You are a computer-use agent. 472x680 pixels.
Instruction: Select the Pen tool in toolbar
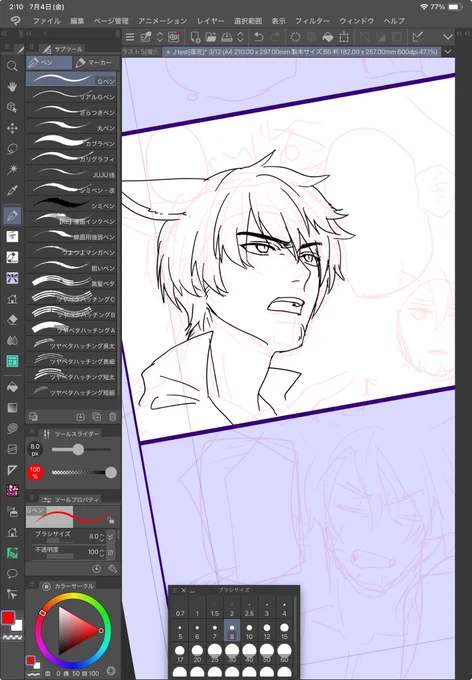pyautogui.click(x=12, y=215)
